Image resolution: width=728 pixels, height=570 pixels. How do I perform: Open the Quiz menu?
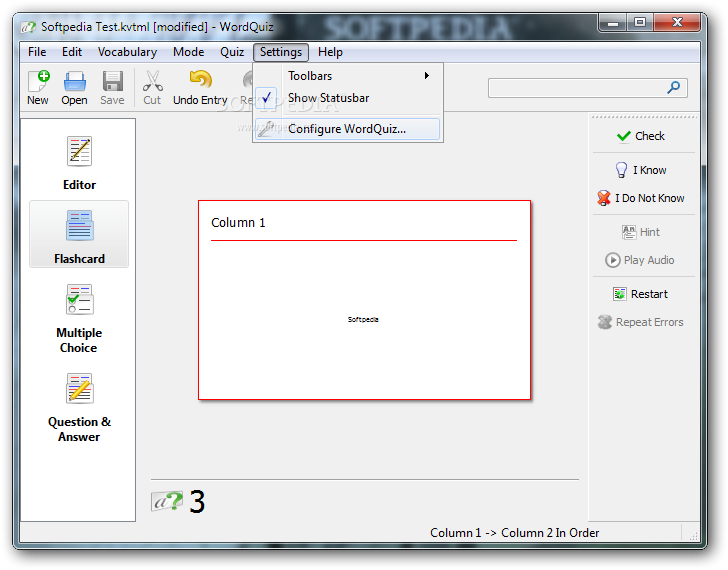coord(232,52)
